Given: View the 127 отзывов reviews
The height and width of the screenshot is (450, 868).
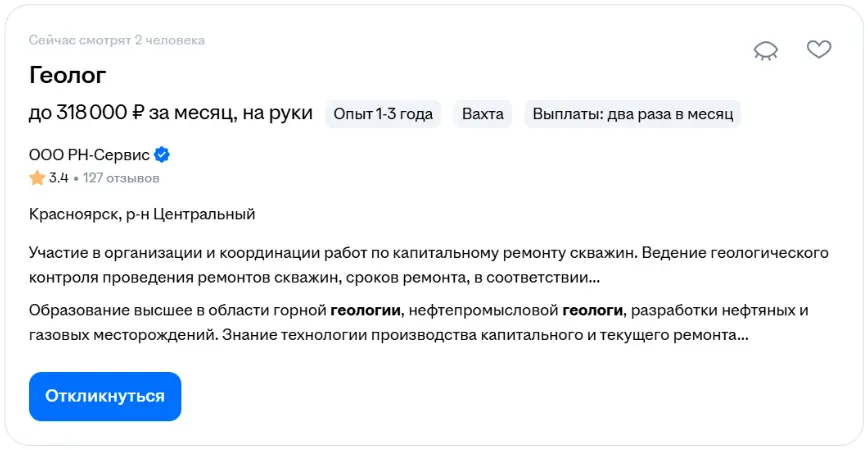Looking at the screenshot, I should [121, 178].
